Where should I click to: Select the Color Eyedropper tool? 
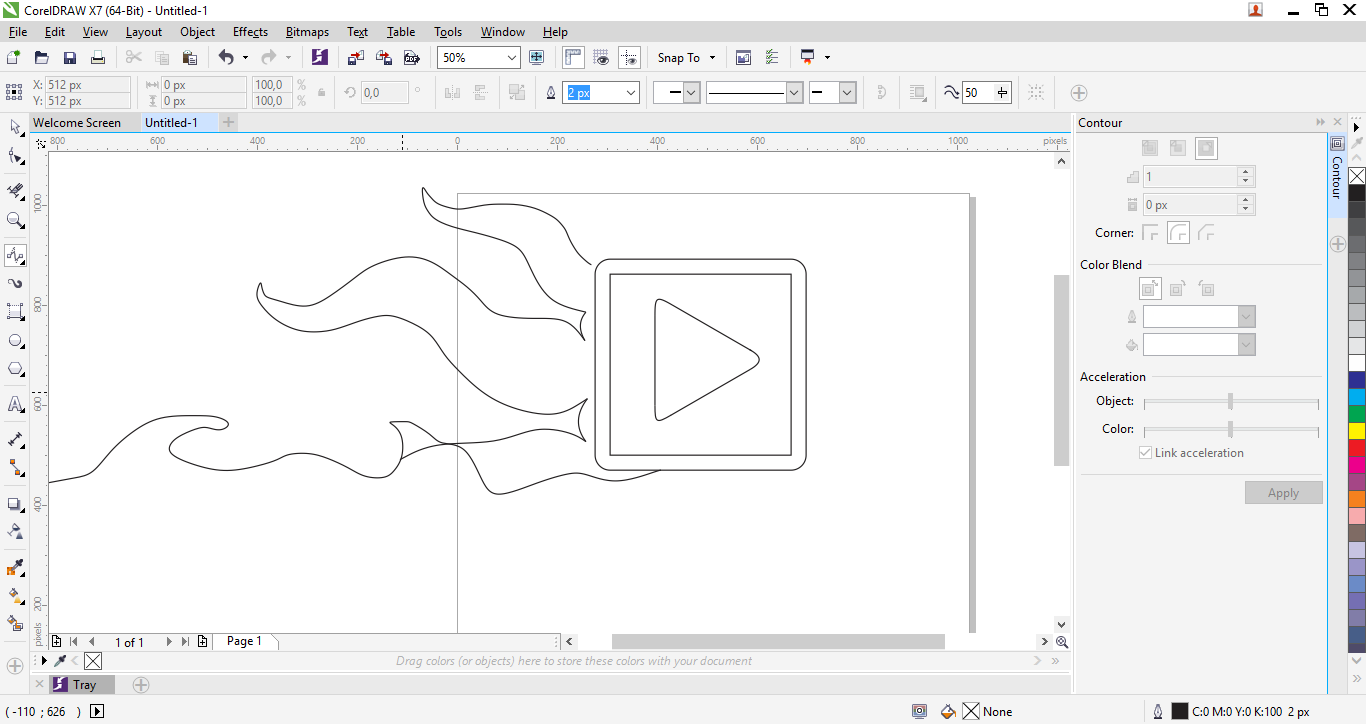coord(15,568)
